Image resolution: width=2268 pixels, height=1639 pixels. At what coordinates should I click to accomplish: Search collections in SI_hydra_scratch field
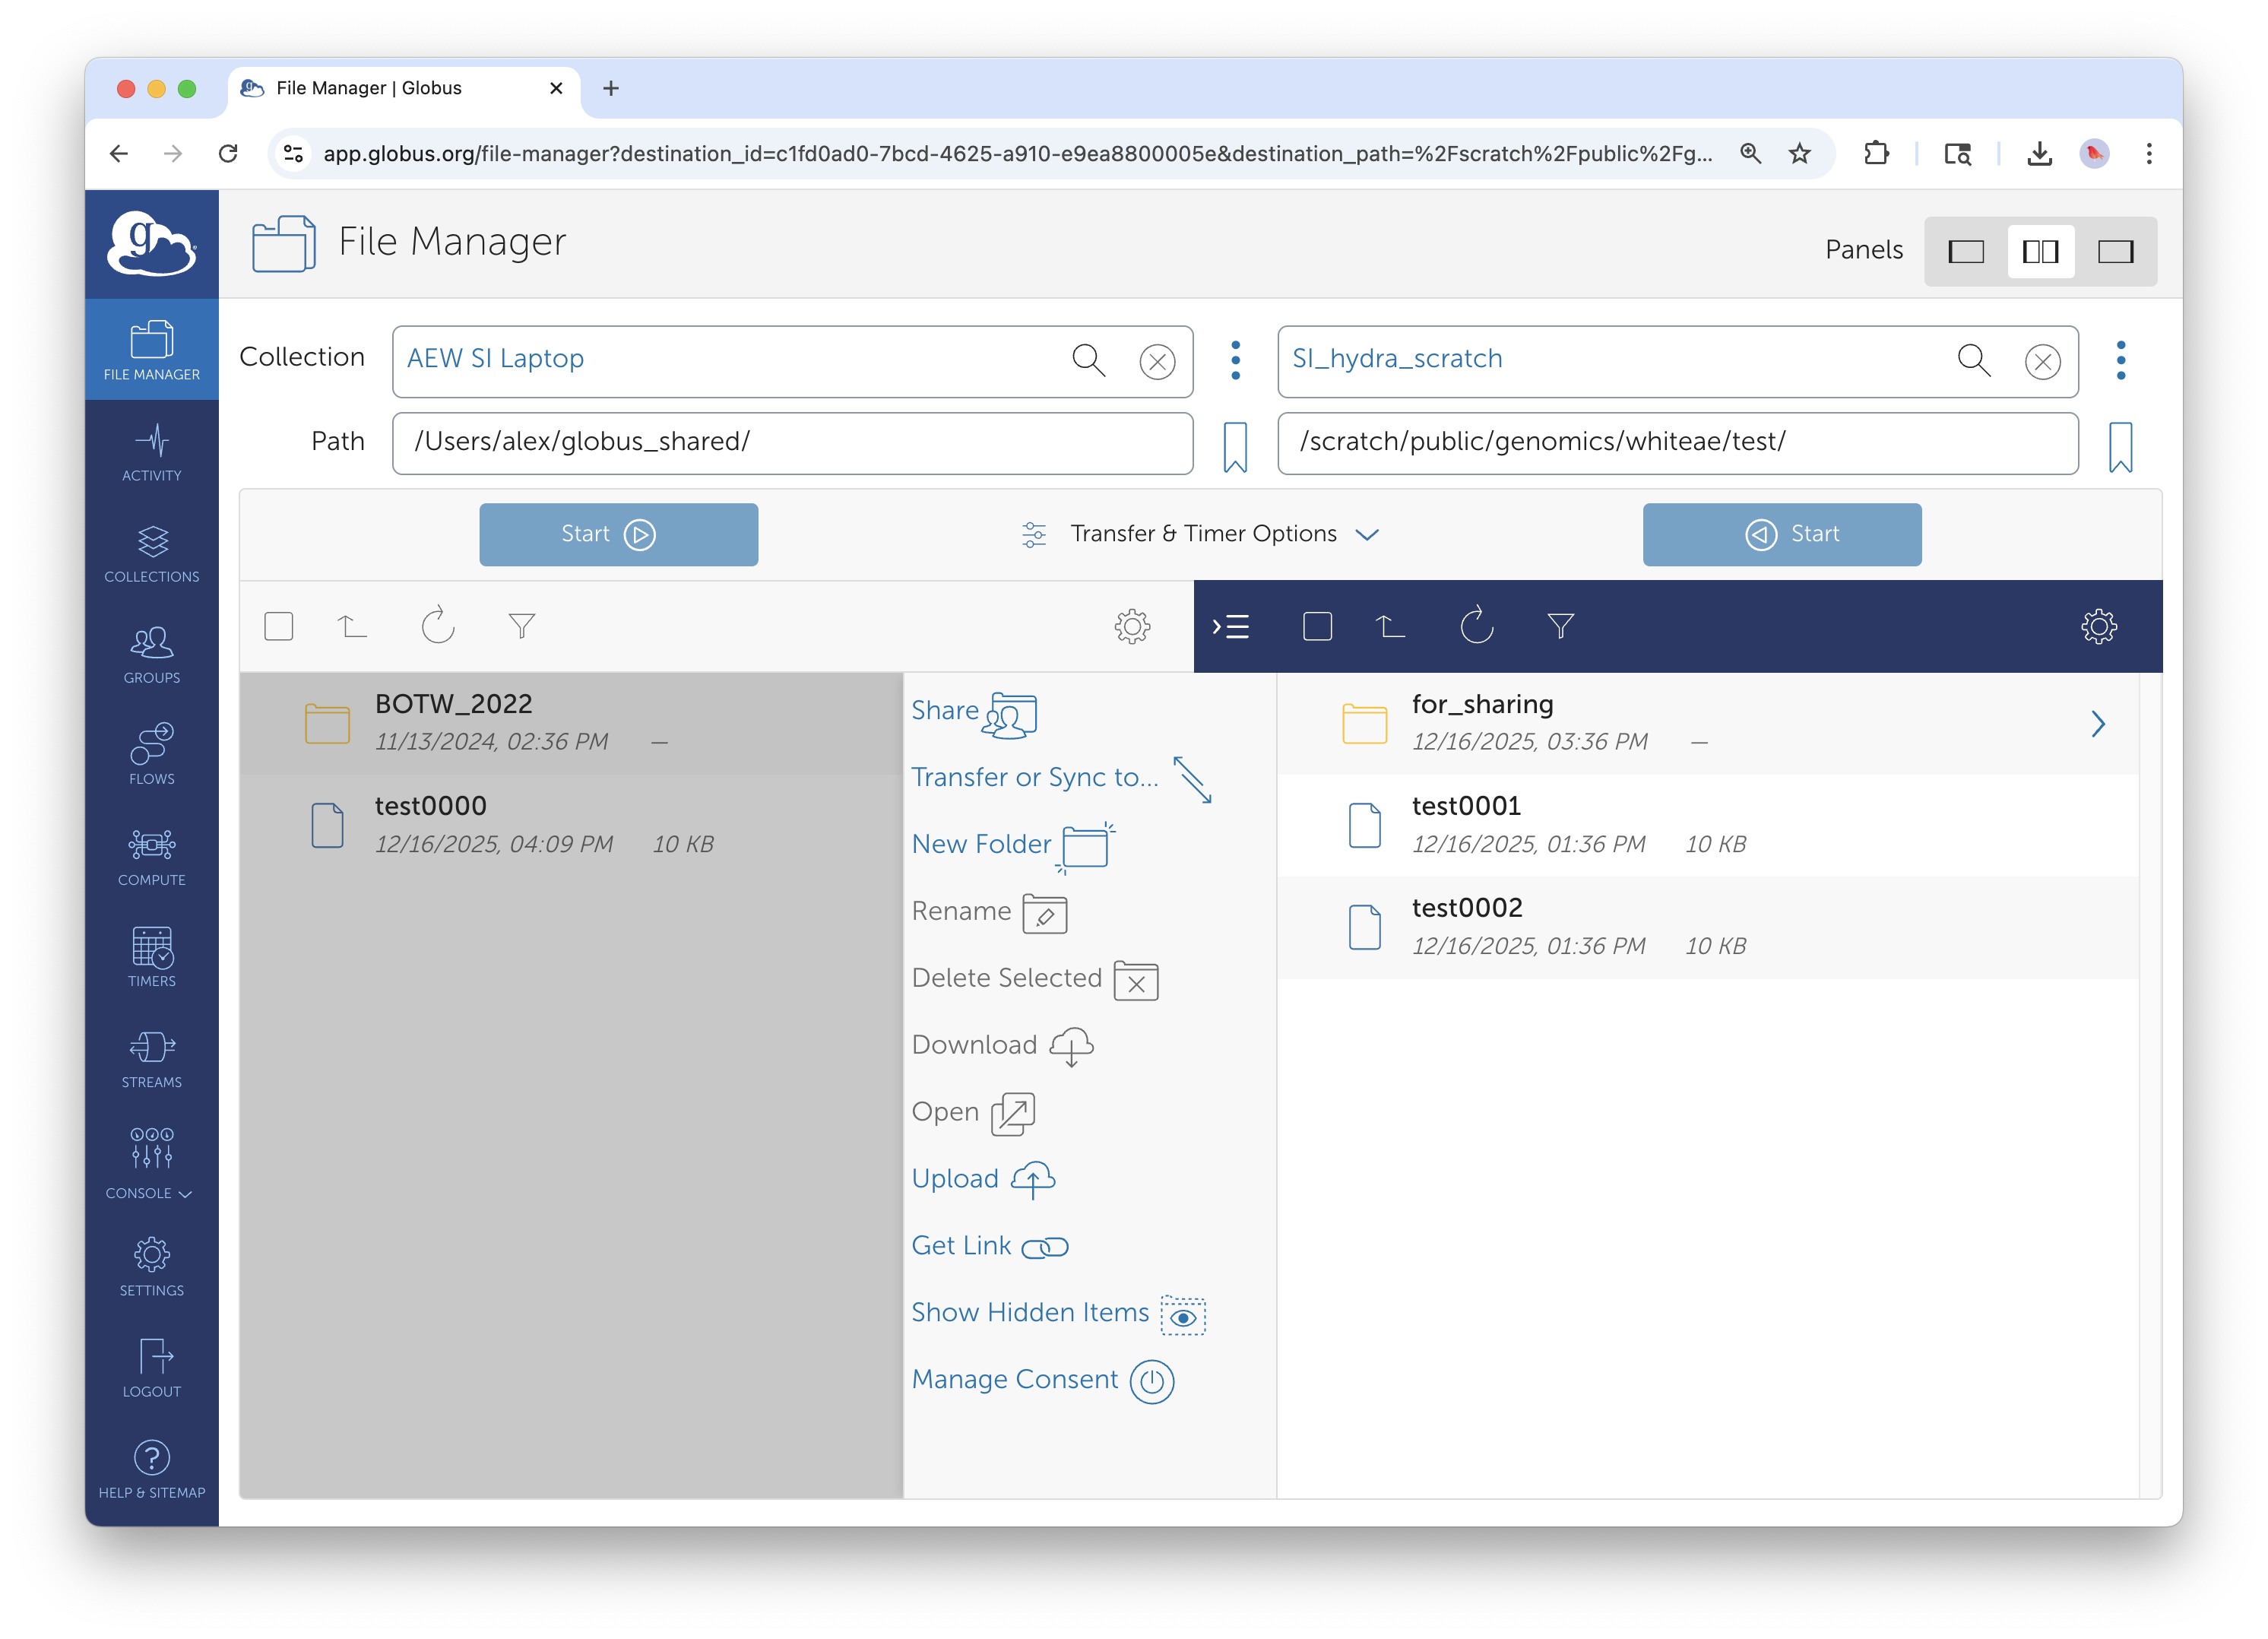coord(1973,360)
